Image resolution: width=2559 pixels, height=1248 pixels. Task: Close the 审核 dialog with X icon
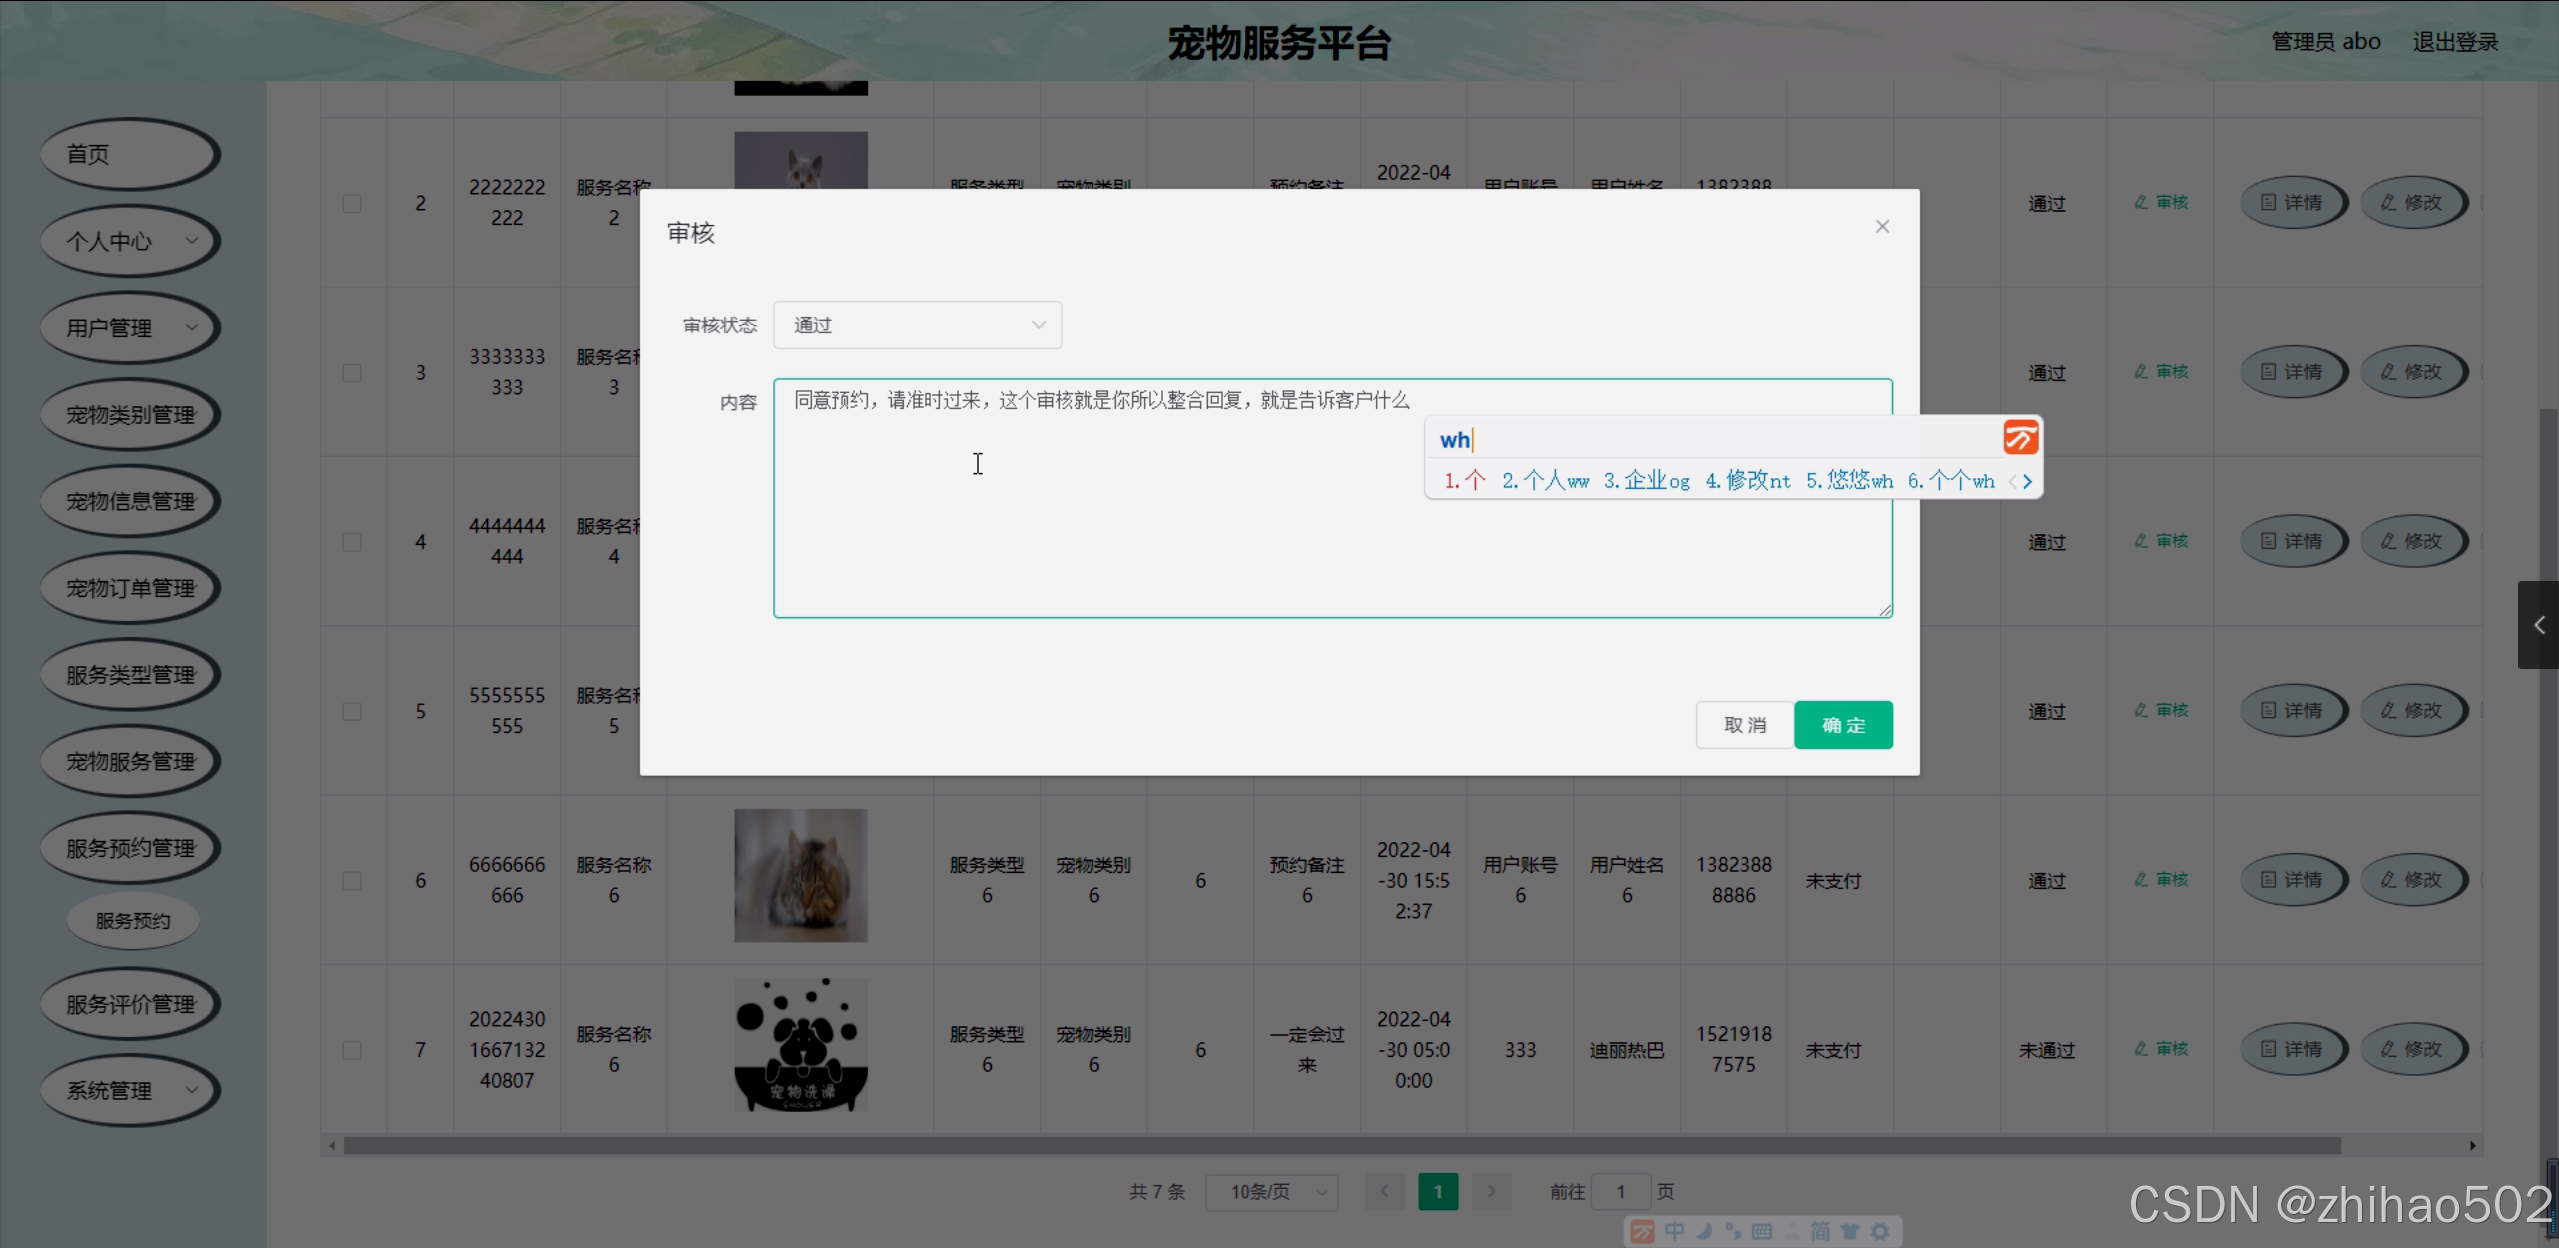[x=1882, y=227]
